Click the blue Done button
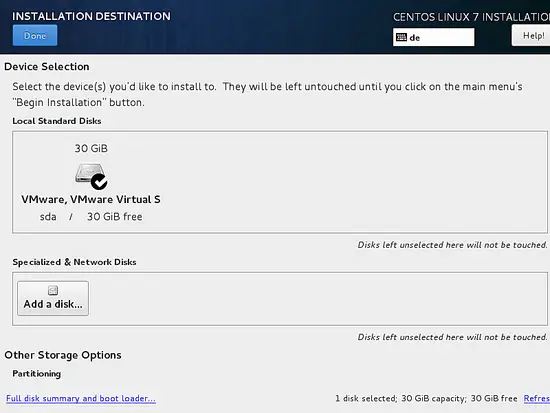 (35, 35)
